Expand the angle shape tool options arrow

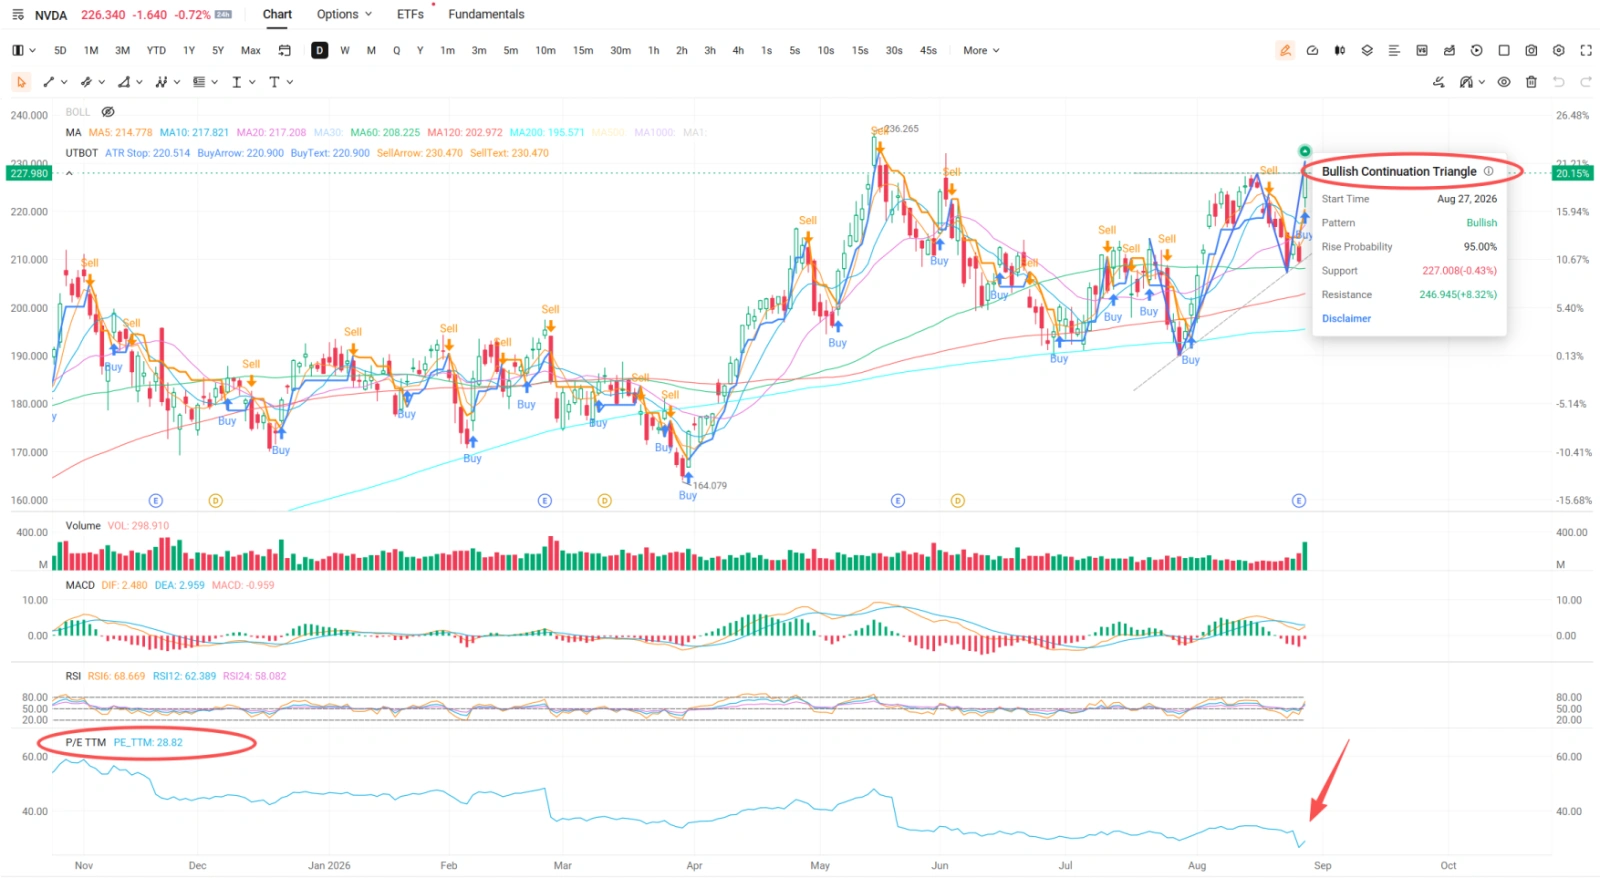pos(139,82)
